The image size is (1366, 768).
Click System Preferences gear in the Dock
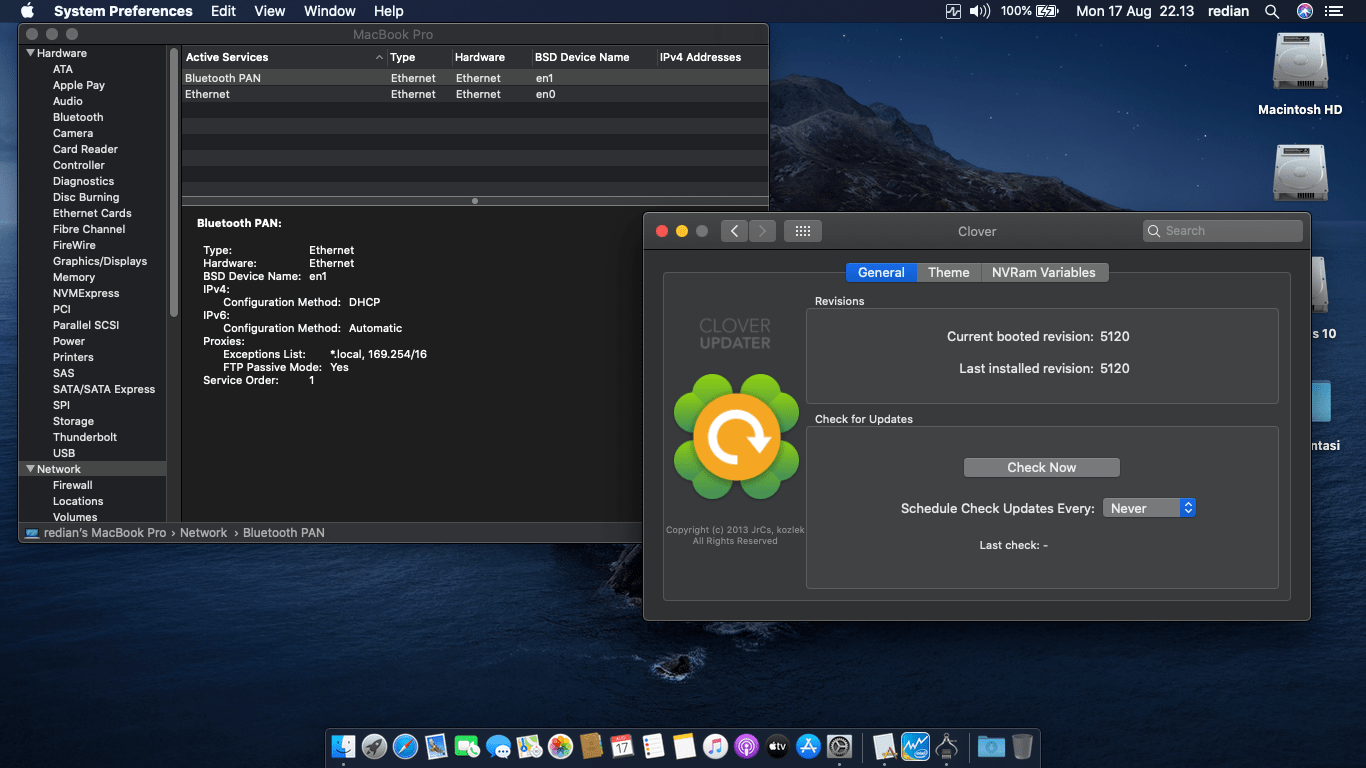click(x=839, y=746)
